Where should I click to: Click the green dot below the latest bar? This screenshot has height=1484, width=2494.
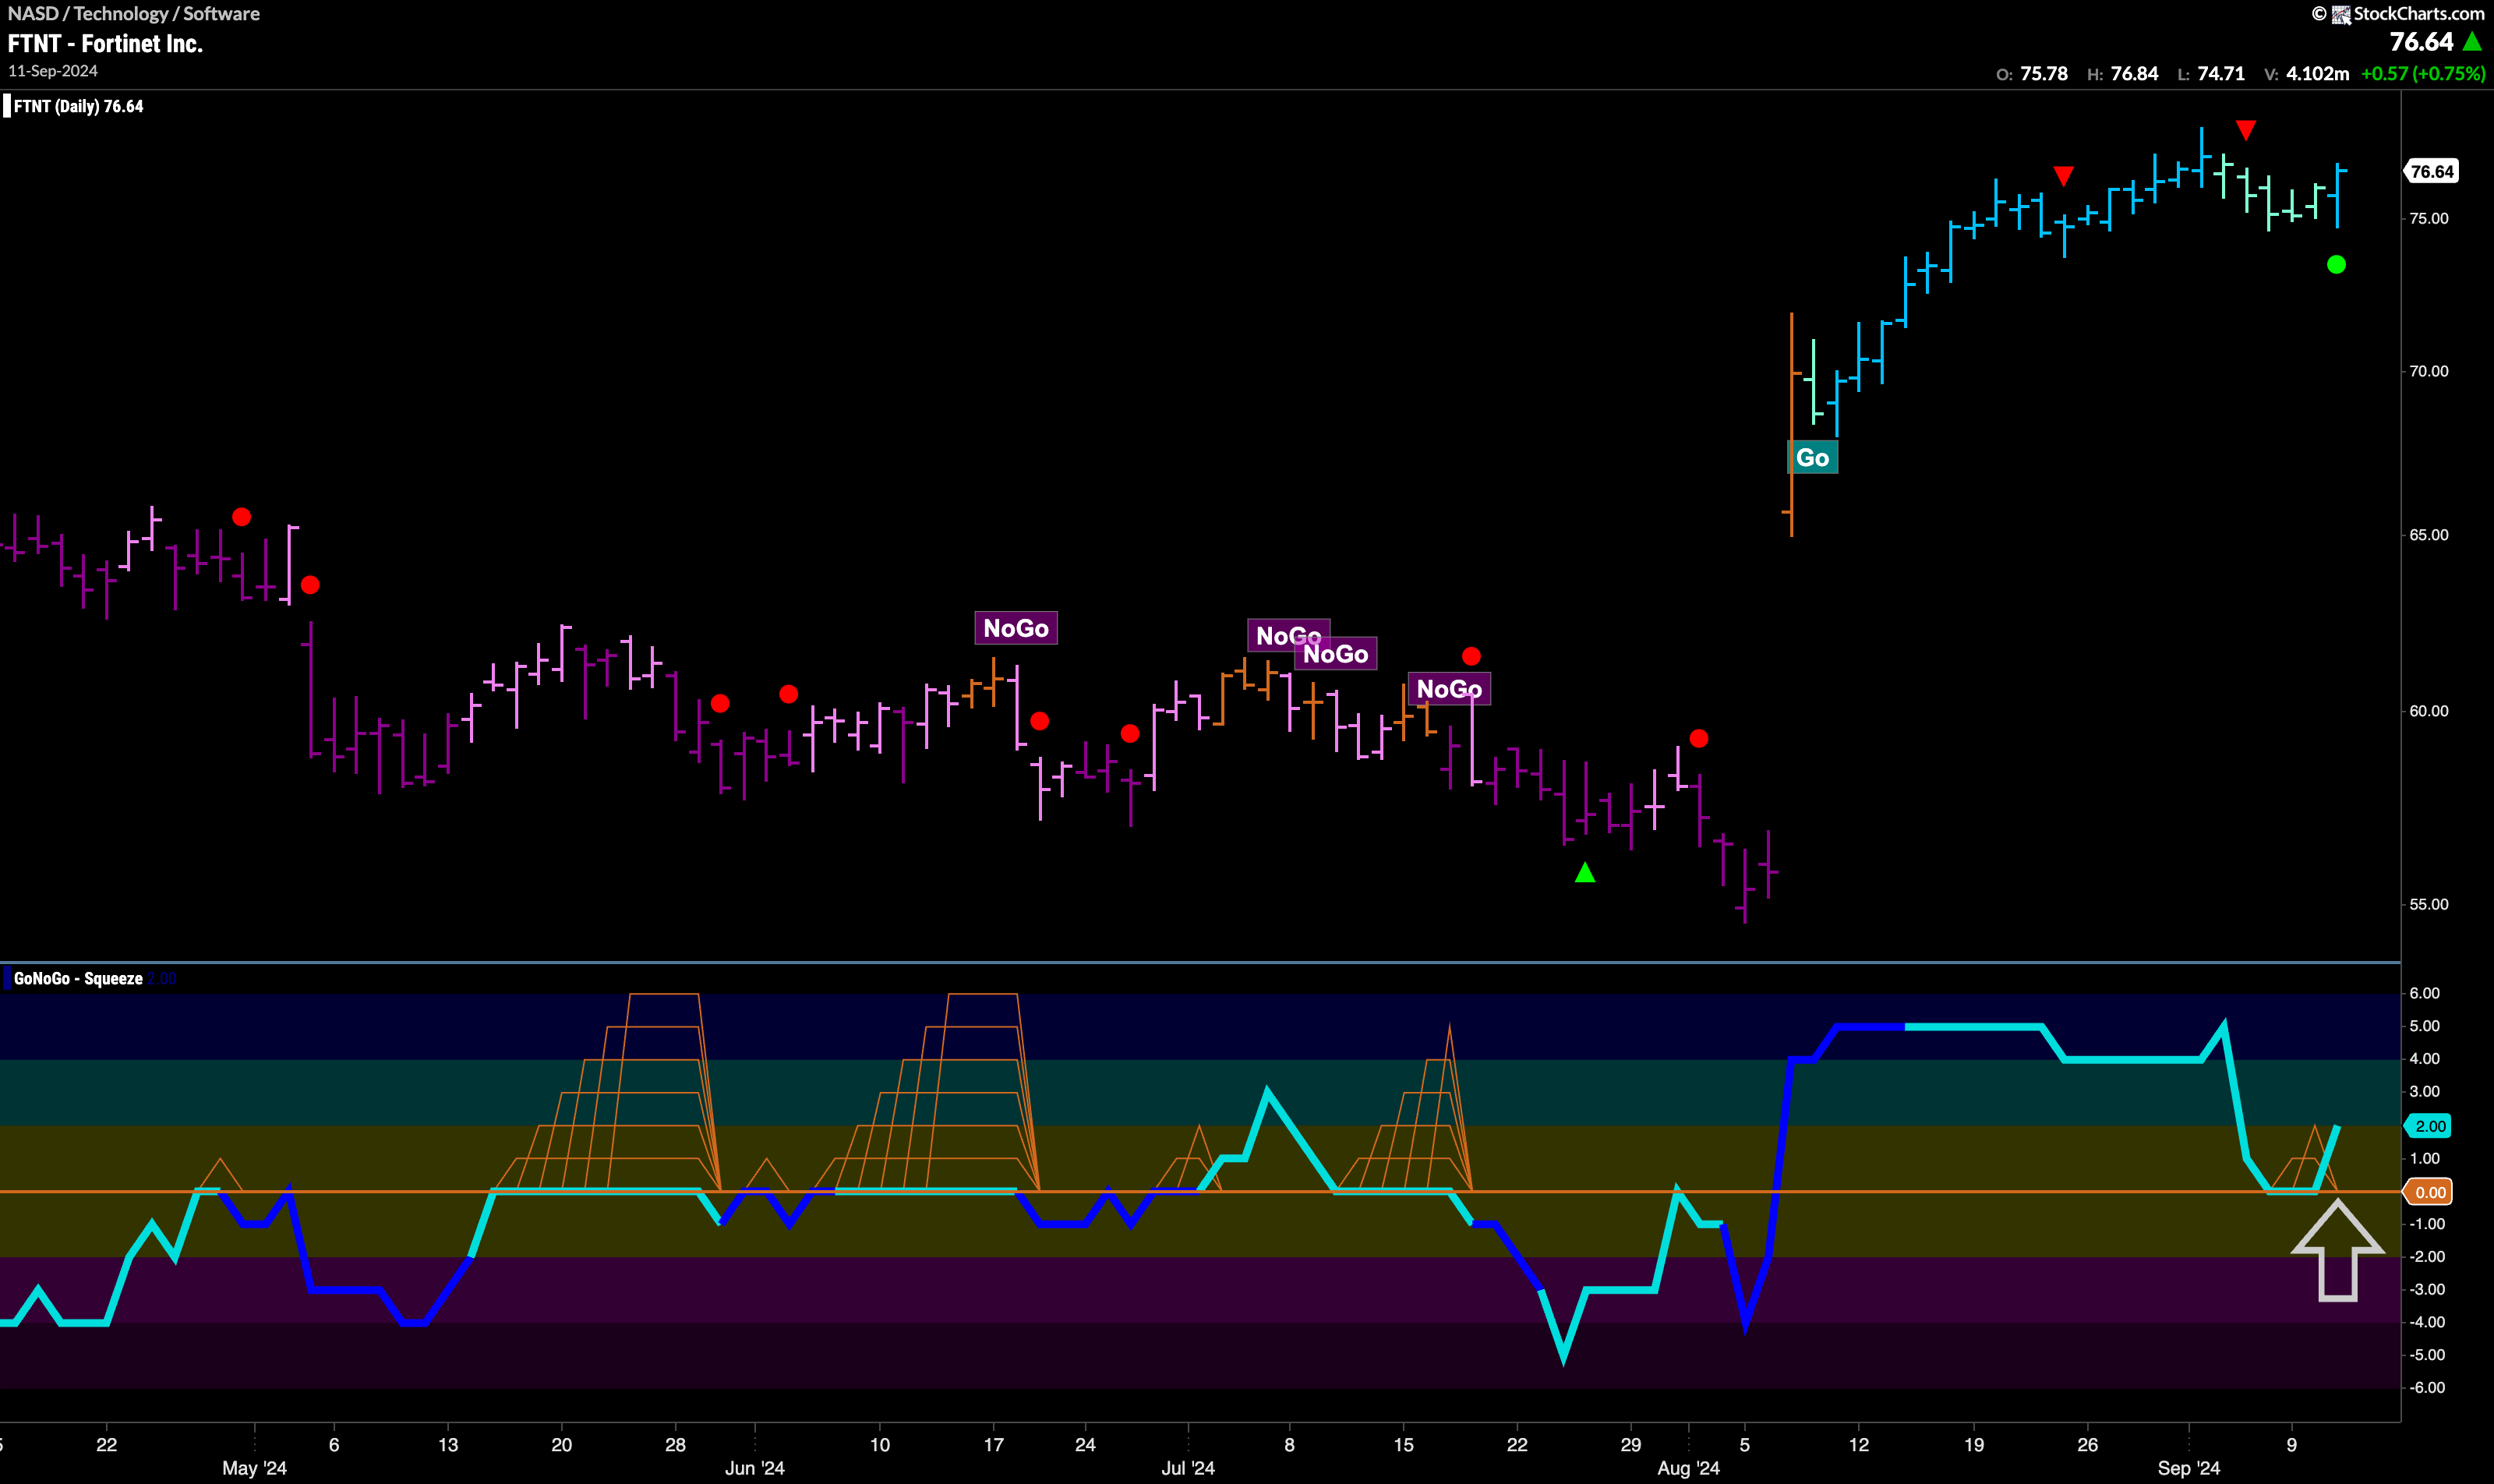2336,265
